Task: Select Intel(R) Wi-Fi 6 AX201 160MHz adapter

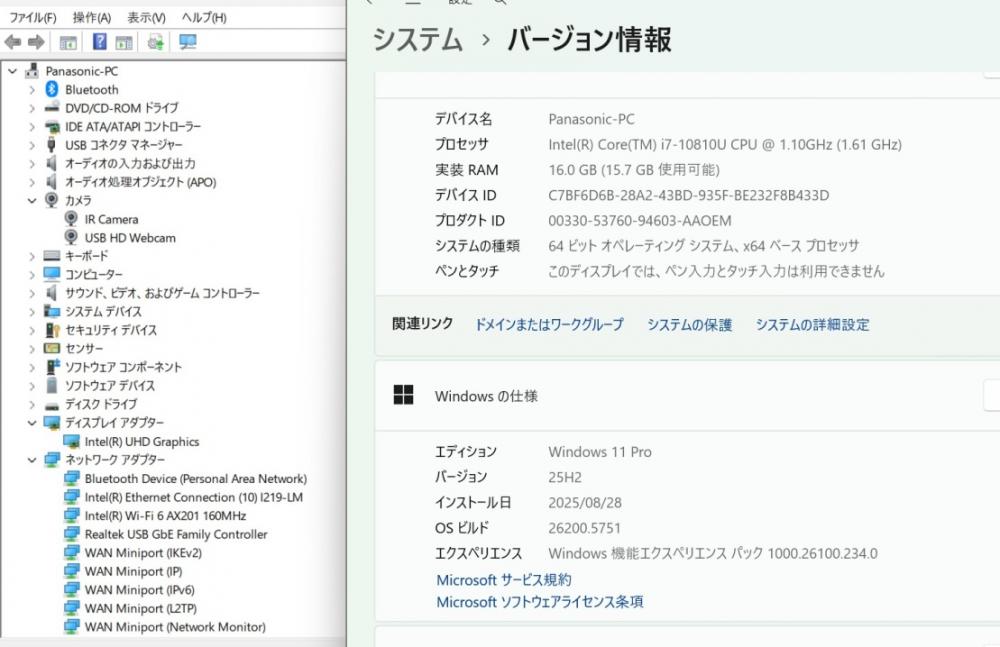Action: pyautogui.click(x=165, y=516)
